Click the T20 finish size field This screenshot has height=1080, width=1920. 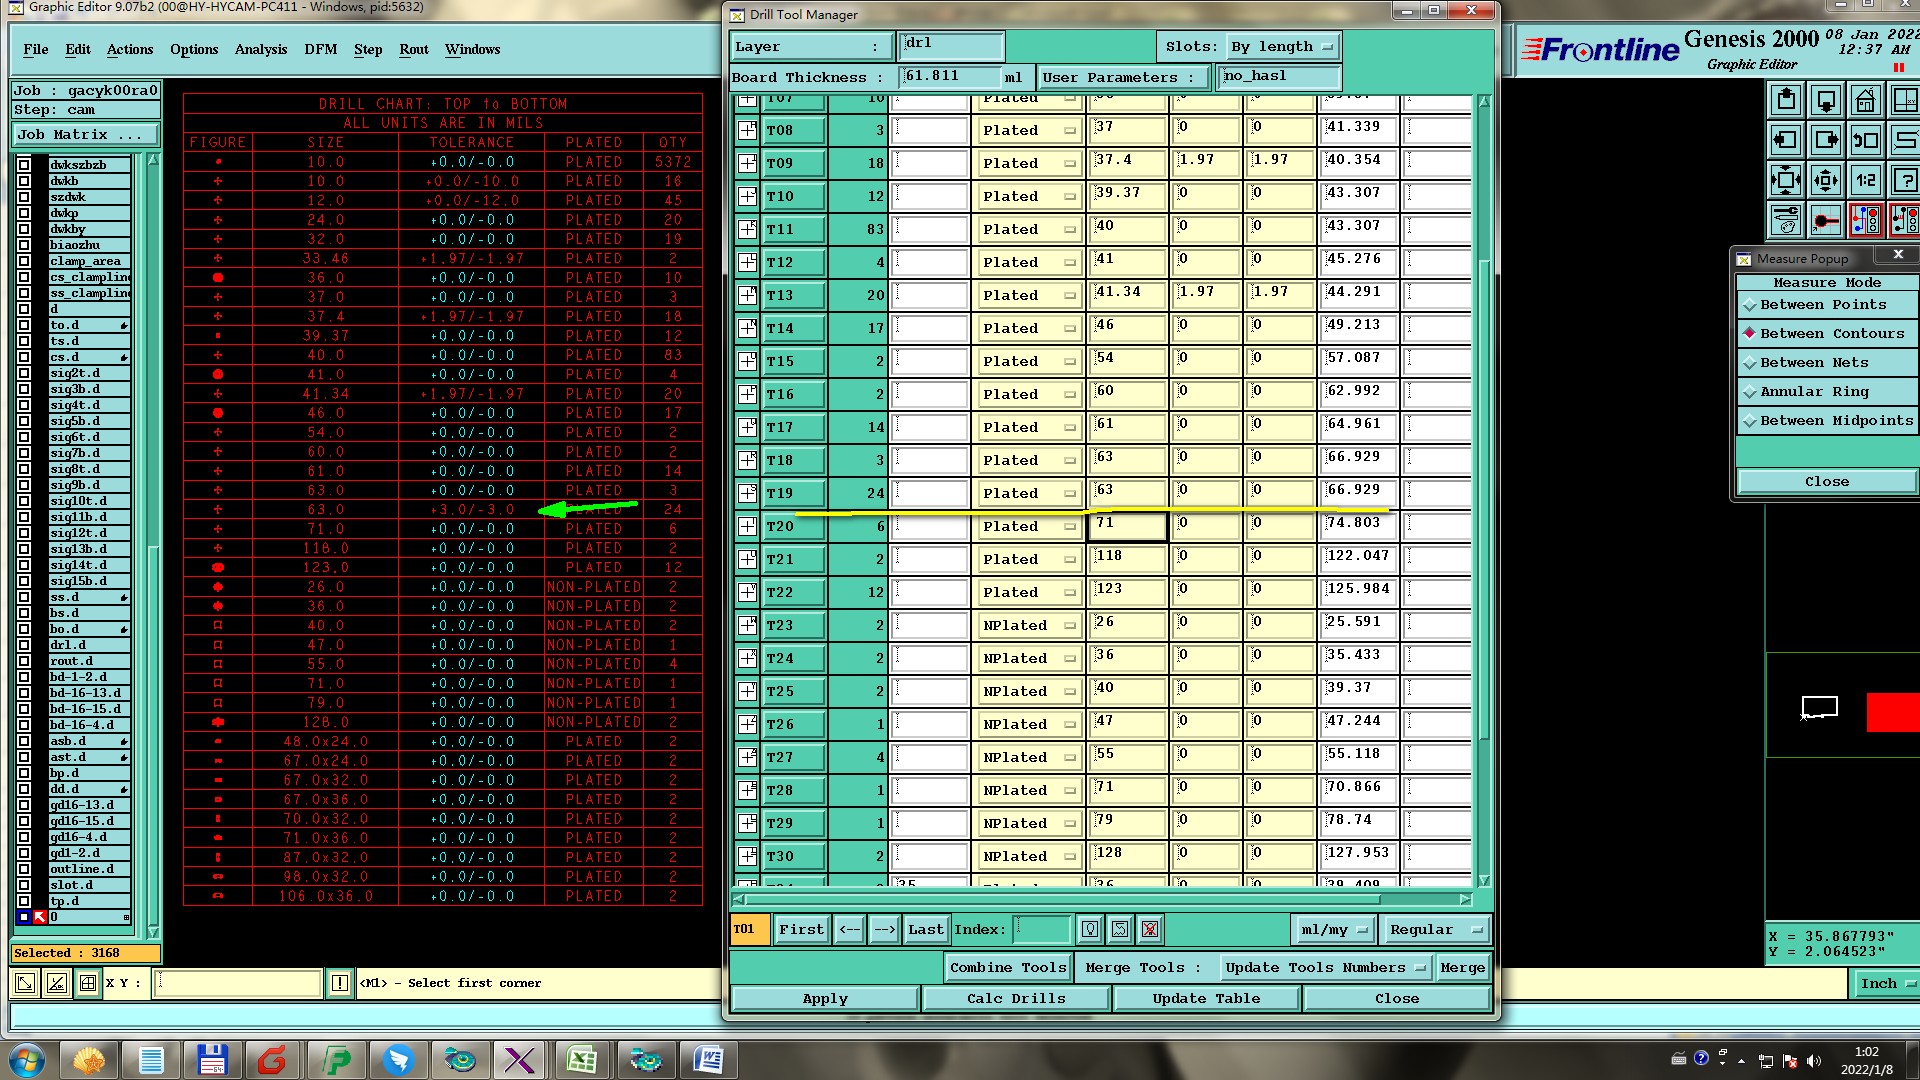click(x=1128, y=526)
